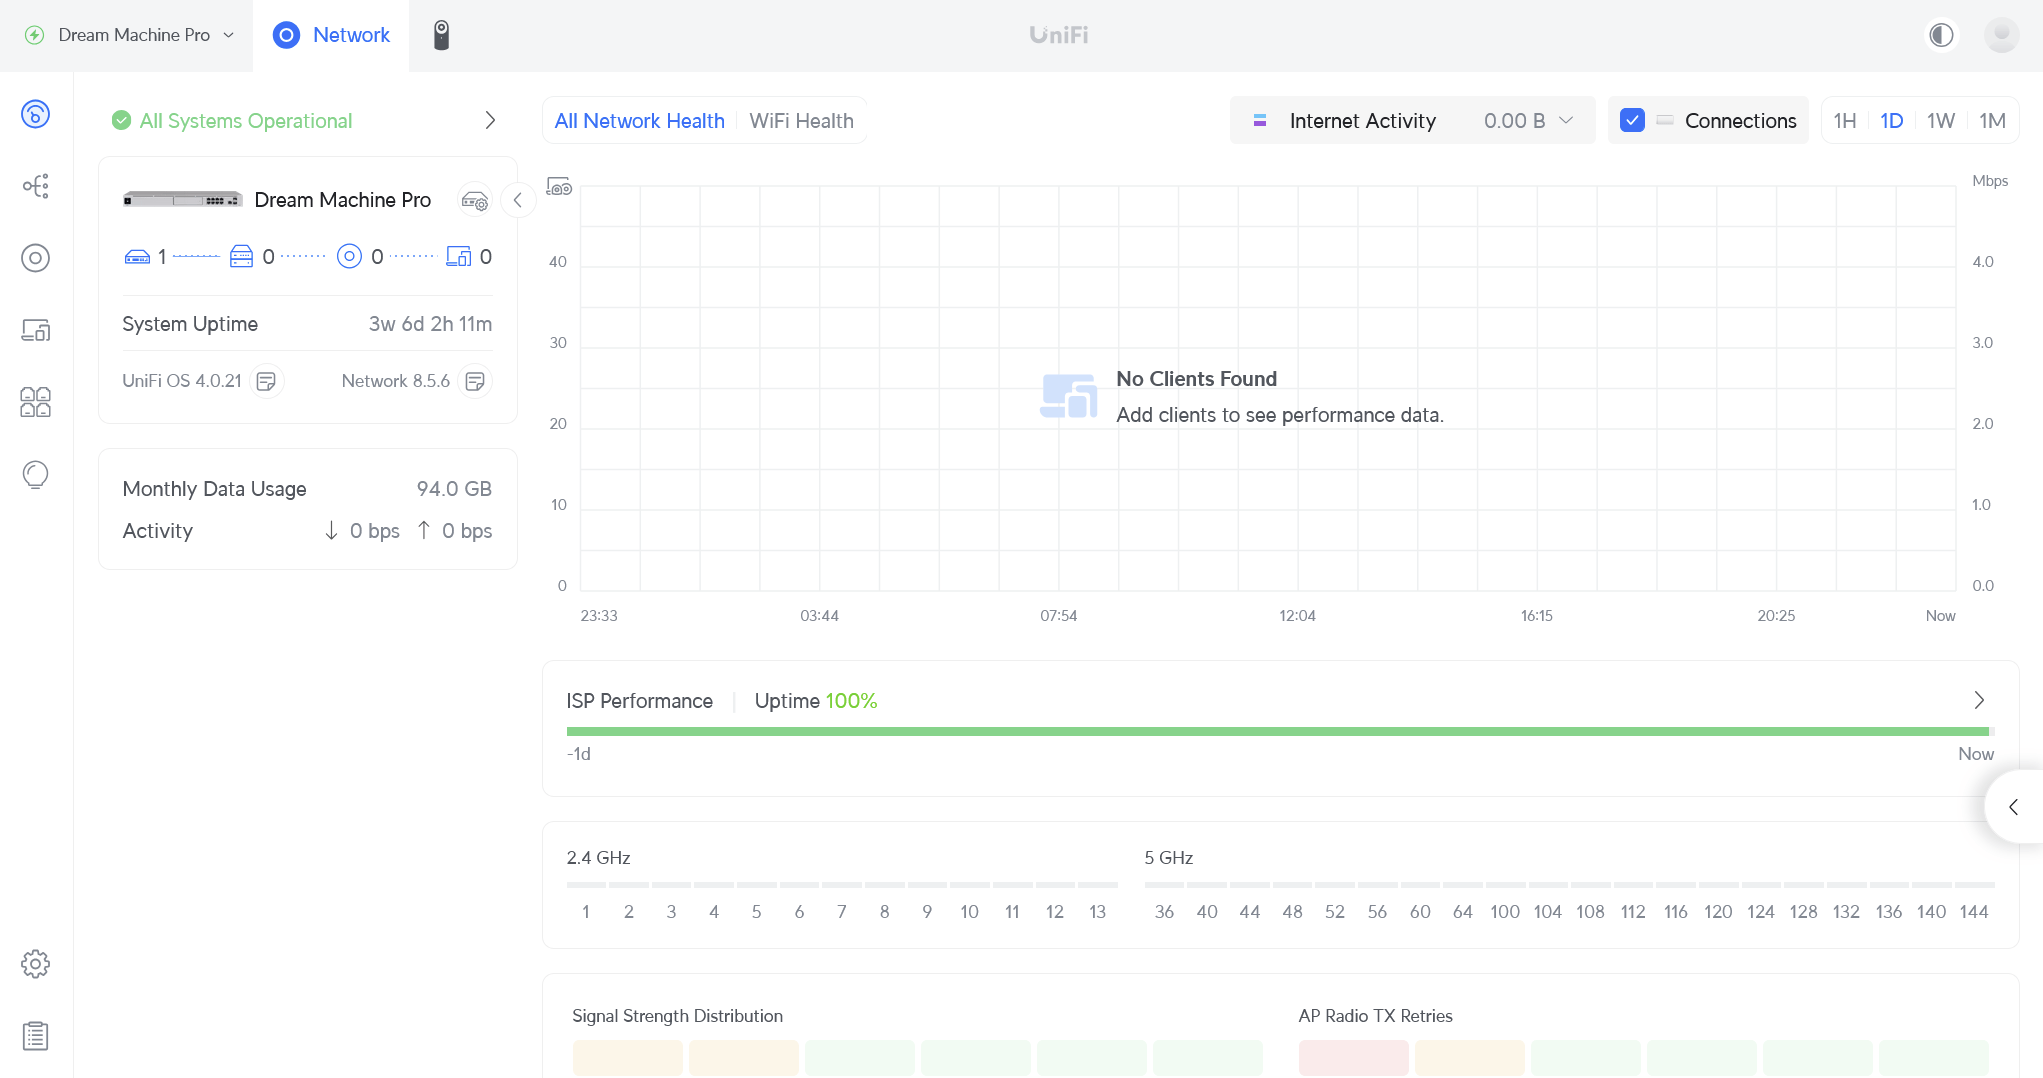This screenshot has height=1078, width=2043.
Task: Click the ISP uptime green bar
Action: click(x=1278, y=732)
